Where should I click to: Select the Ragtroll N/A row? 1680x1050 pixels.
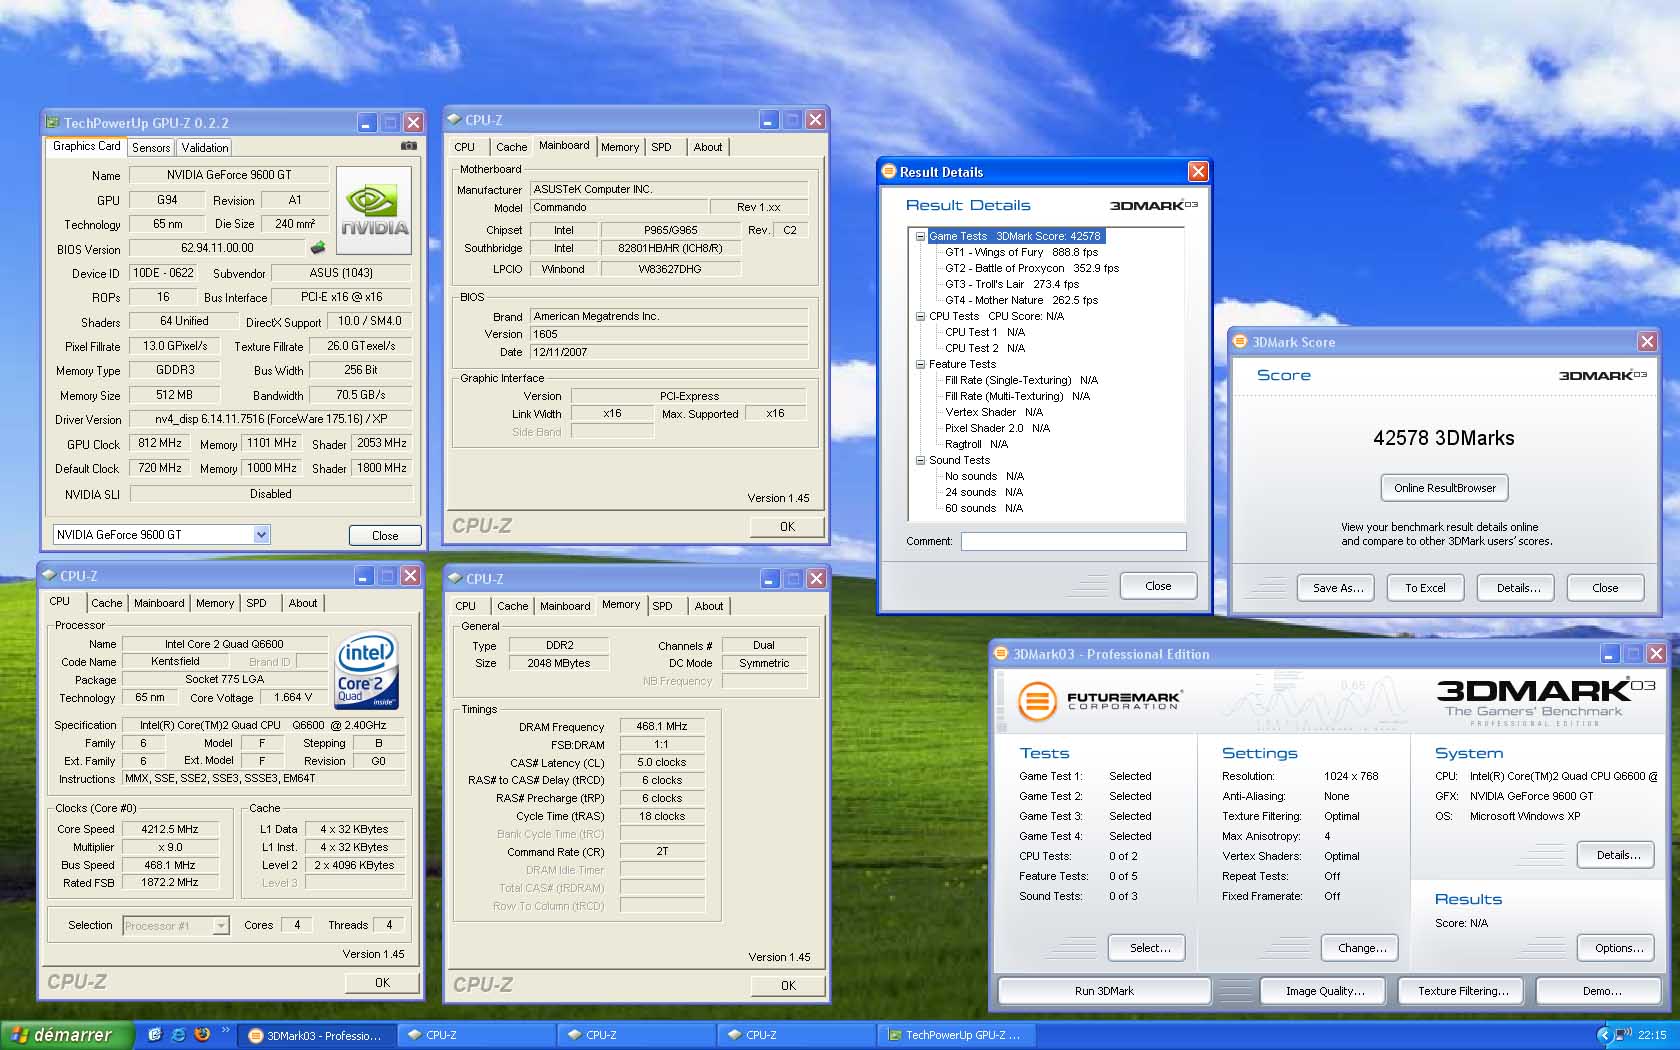[976, 444]
